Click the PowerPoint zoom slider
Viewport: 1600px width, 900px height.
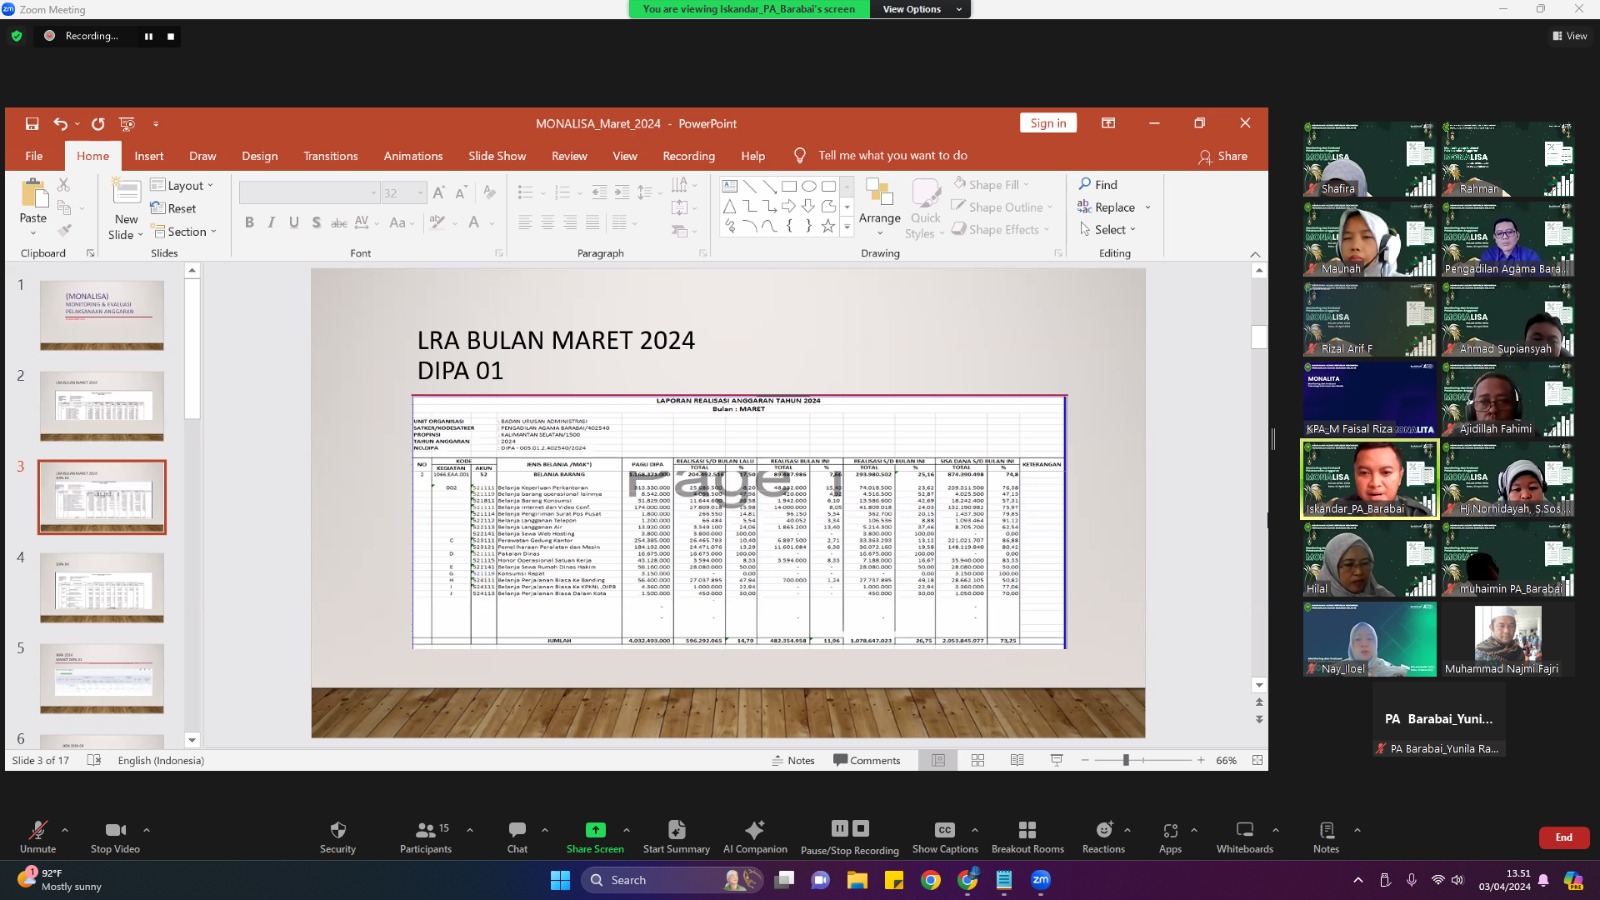1126,761
